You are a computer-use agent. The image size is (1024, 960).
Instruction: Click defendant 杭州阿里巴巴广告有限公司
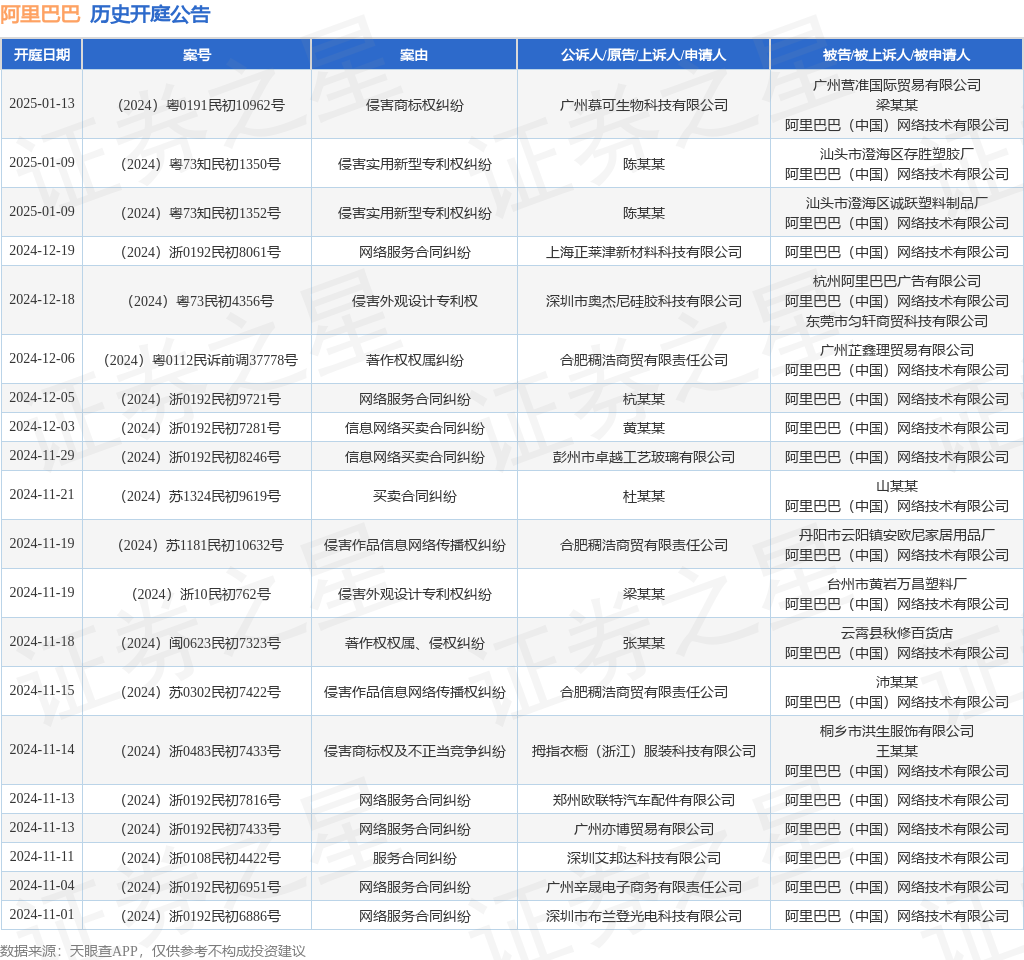[x=897, y=281]
